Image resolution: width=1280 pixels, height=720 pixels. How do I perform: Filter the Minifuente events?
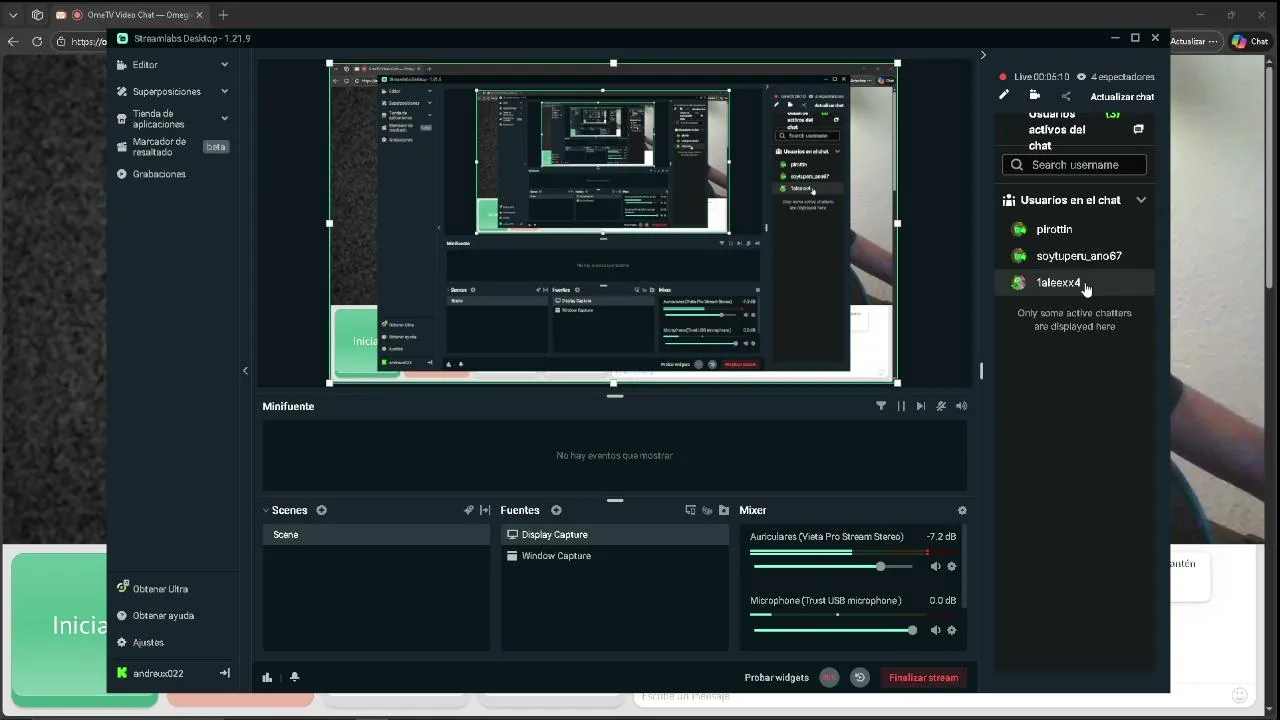tap(881, 406)
